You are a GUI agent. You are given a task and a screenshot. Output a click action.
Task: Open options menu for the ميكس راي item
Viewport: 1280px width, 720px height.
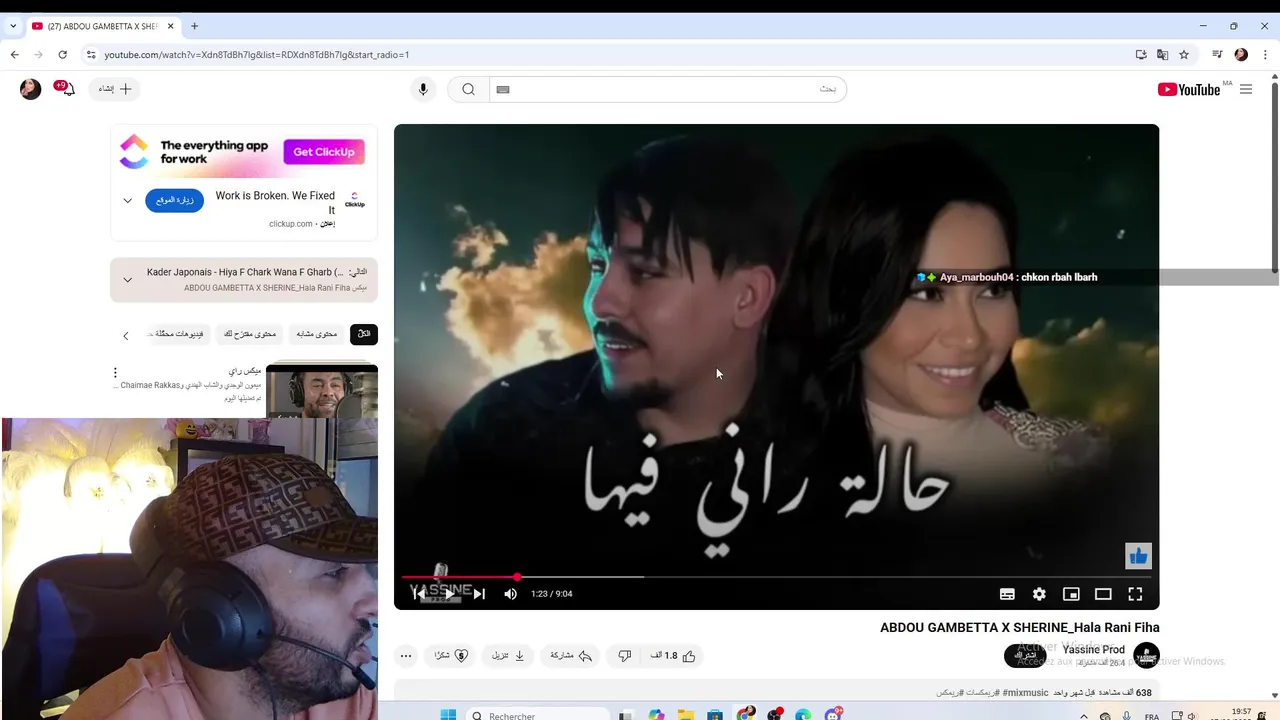[115, 373]
